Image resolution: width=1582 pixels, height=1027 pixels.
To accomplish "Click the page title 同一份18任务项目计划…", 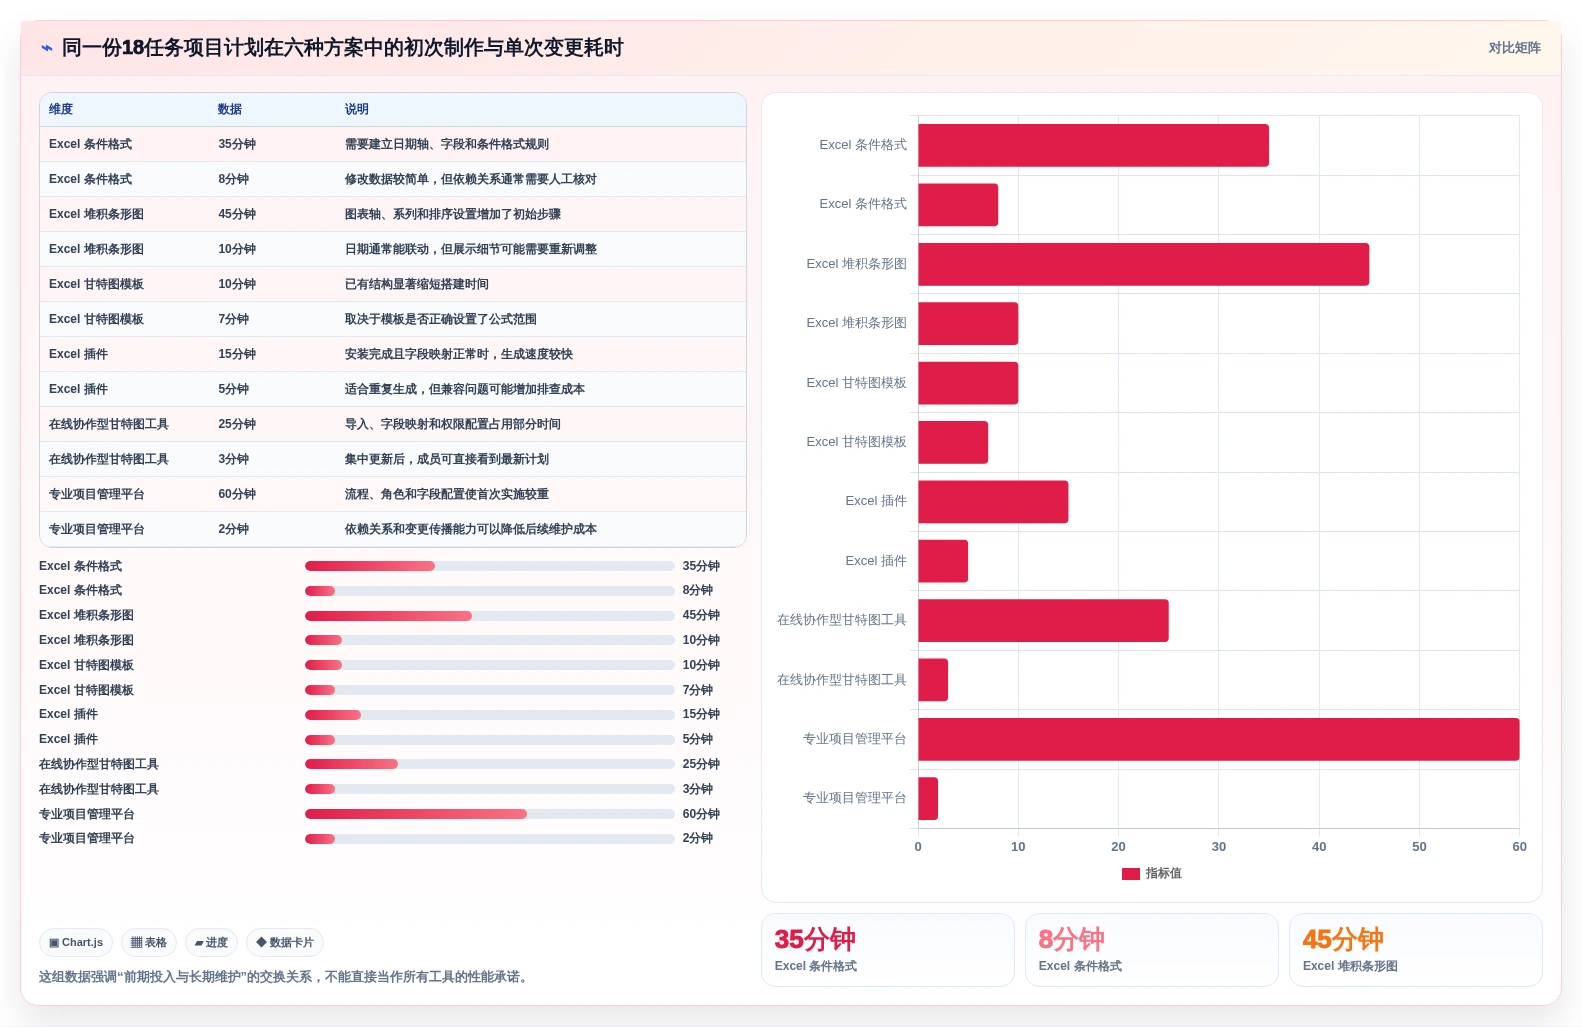I will coord(343,48).
